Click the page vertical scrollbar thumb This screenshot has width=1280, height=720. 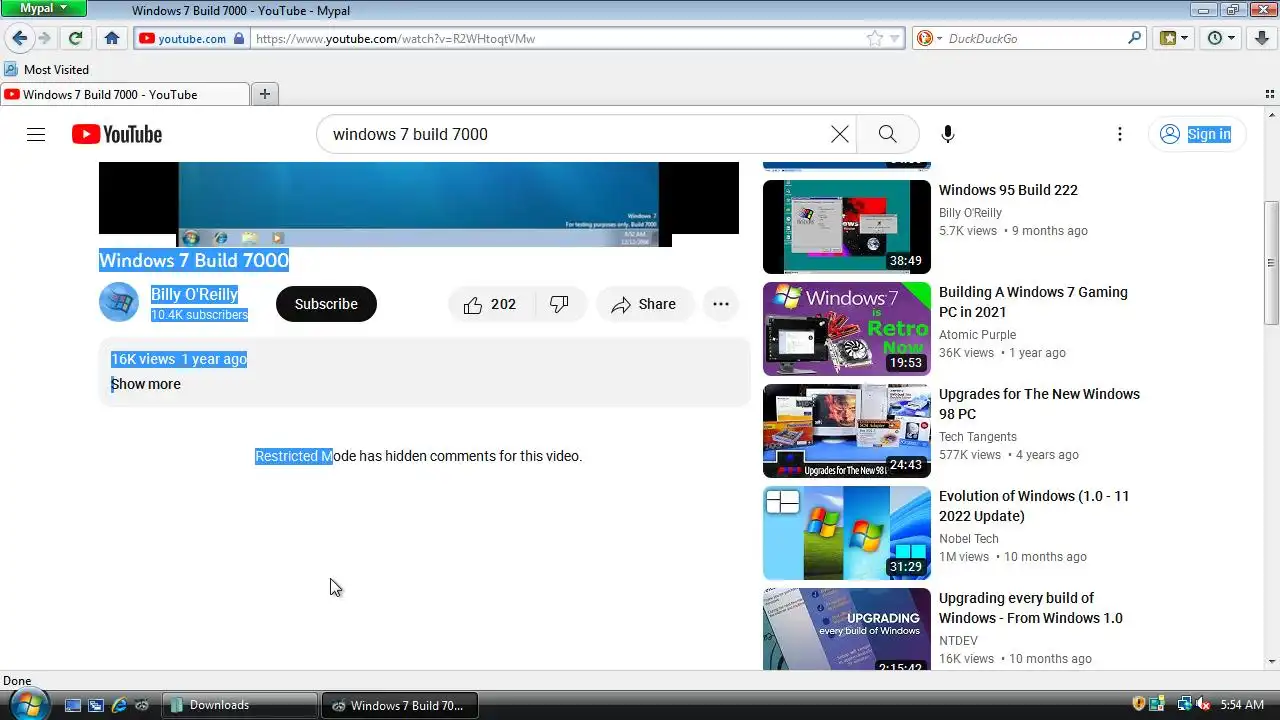[1271, 262]
